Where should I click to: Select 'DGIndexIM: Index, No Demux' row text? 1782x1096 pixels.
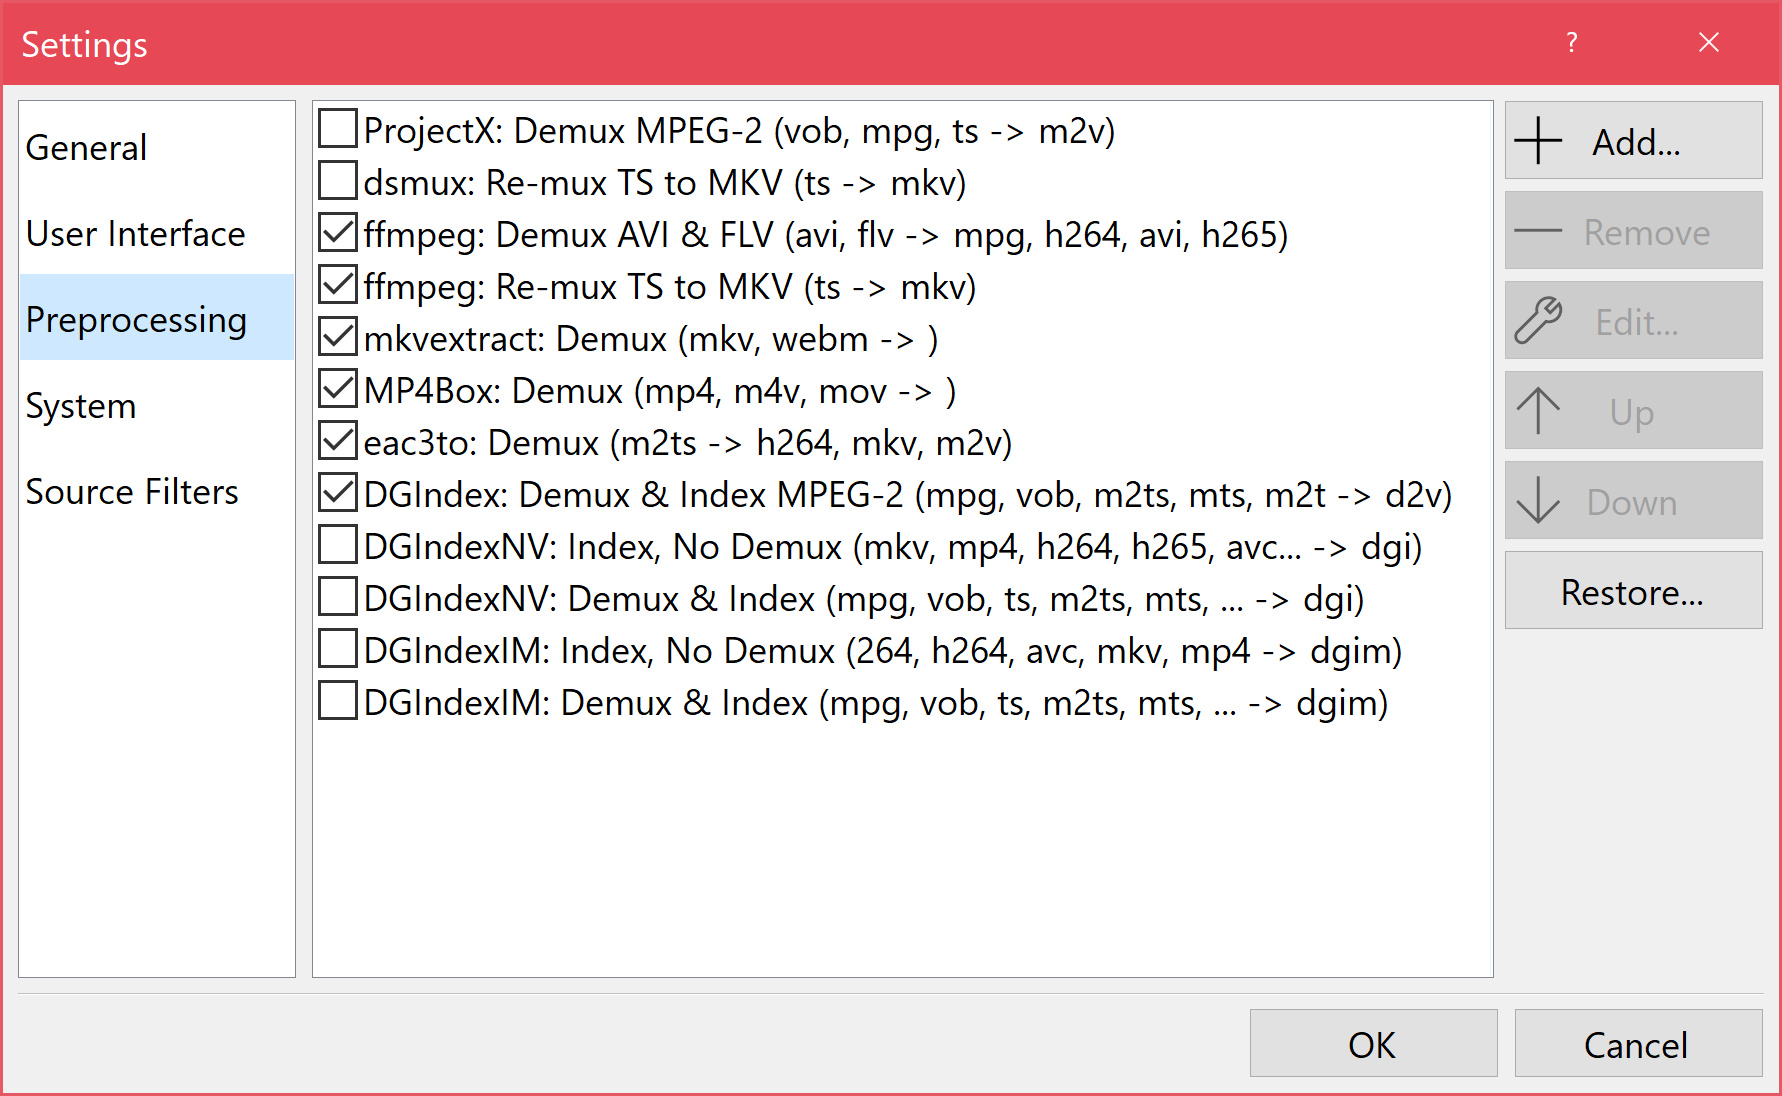883,651
